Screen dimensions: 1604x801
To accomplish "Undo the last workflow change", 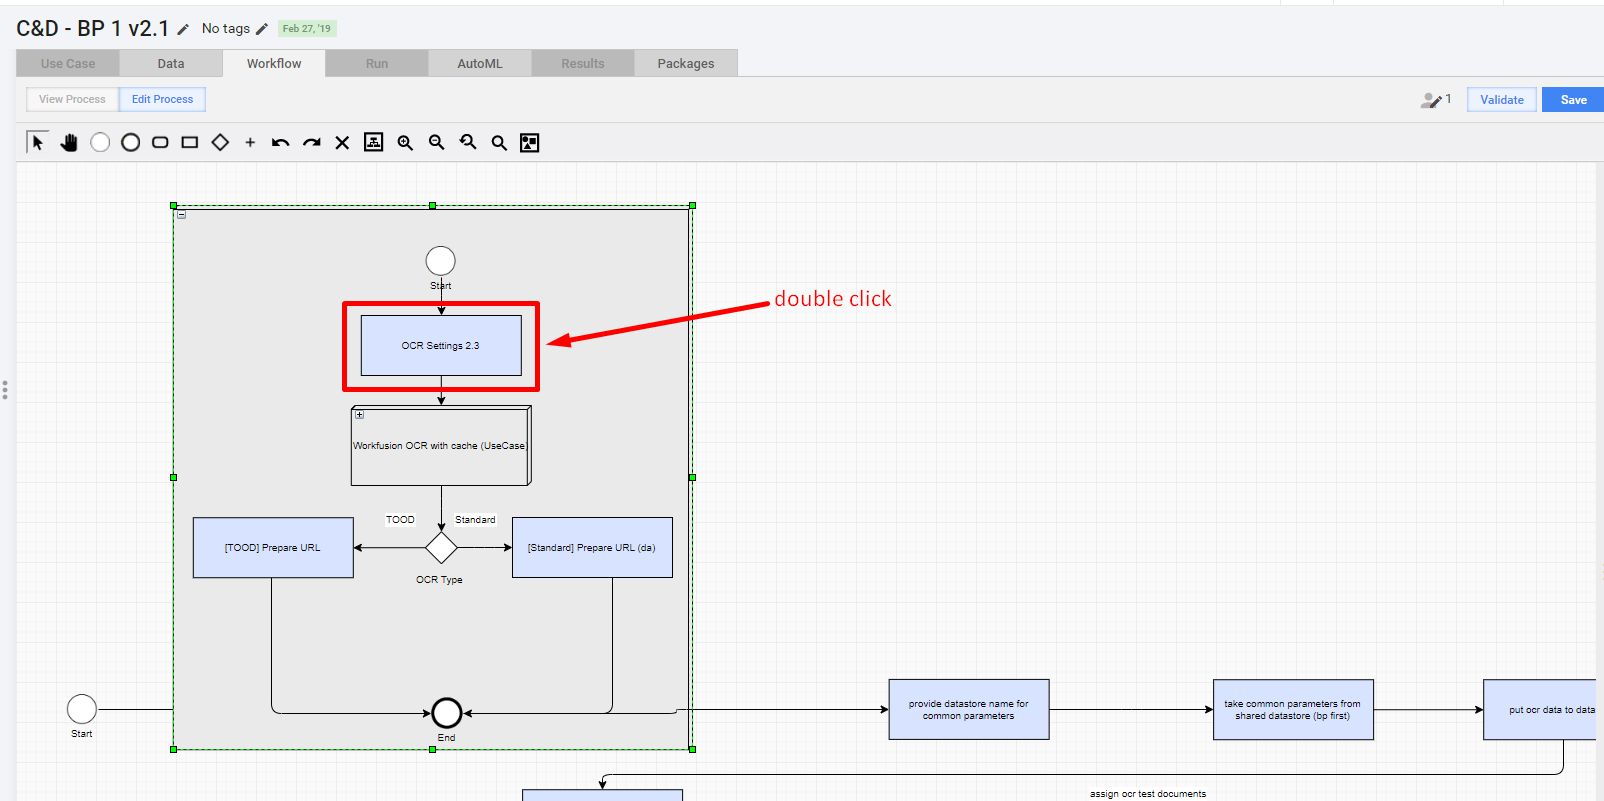I will 281,142.
